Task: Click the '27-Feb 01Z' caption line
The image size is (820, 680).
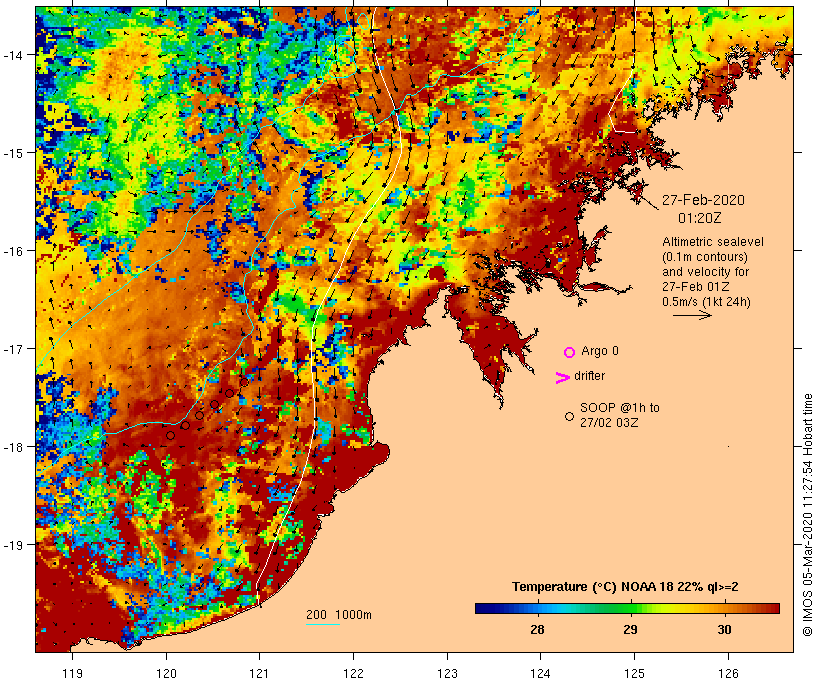Action: (695, 287)
